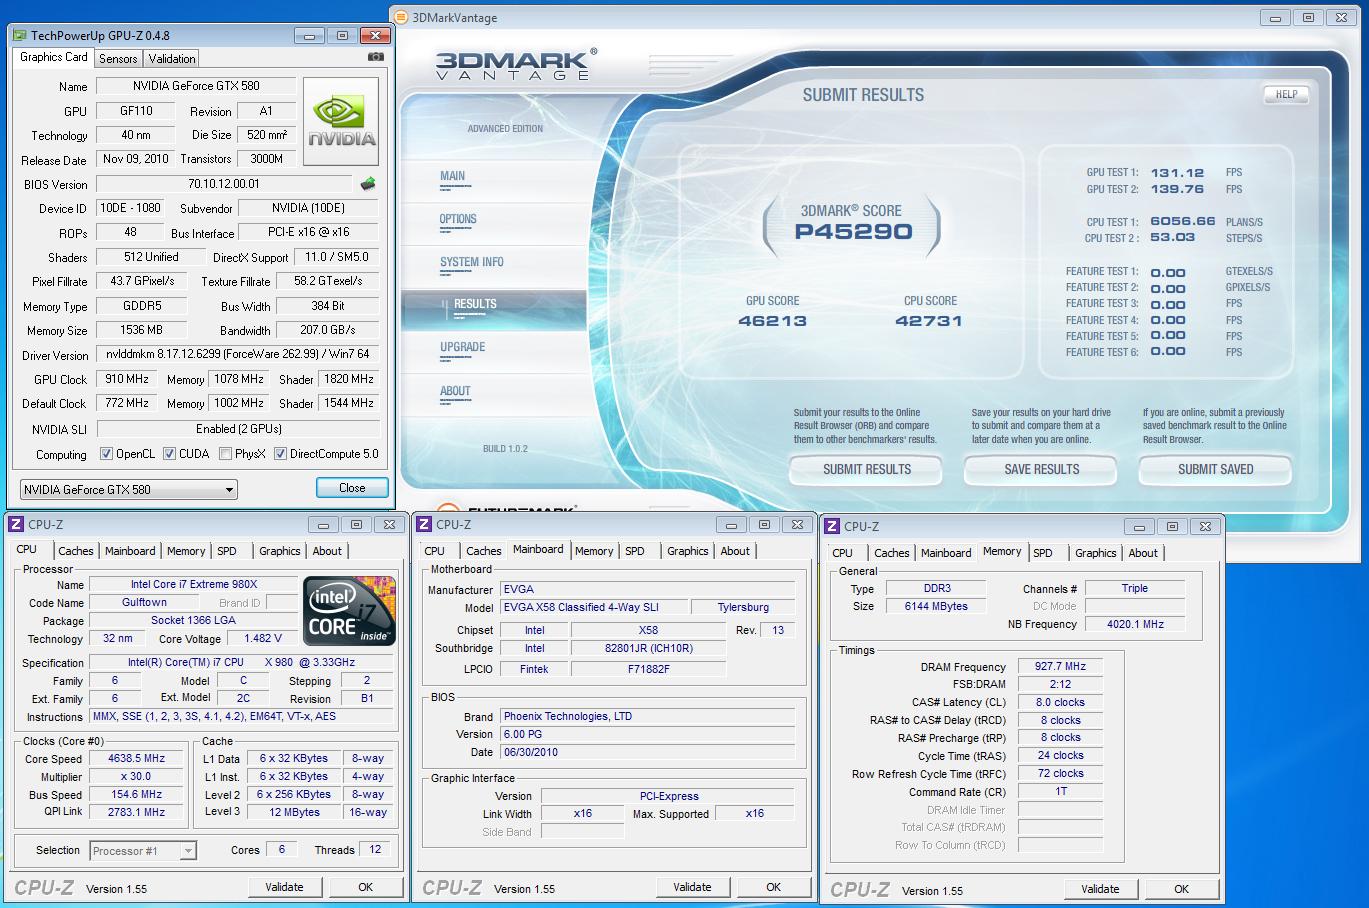Screen dimensions: 1369x908
Task: Click Validate in the CPU-Z Memory window
Action: point(1100,889)
